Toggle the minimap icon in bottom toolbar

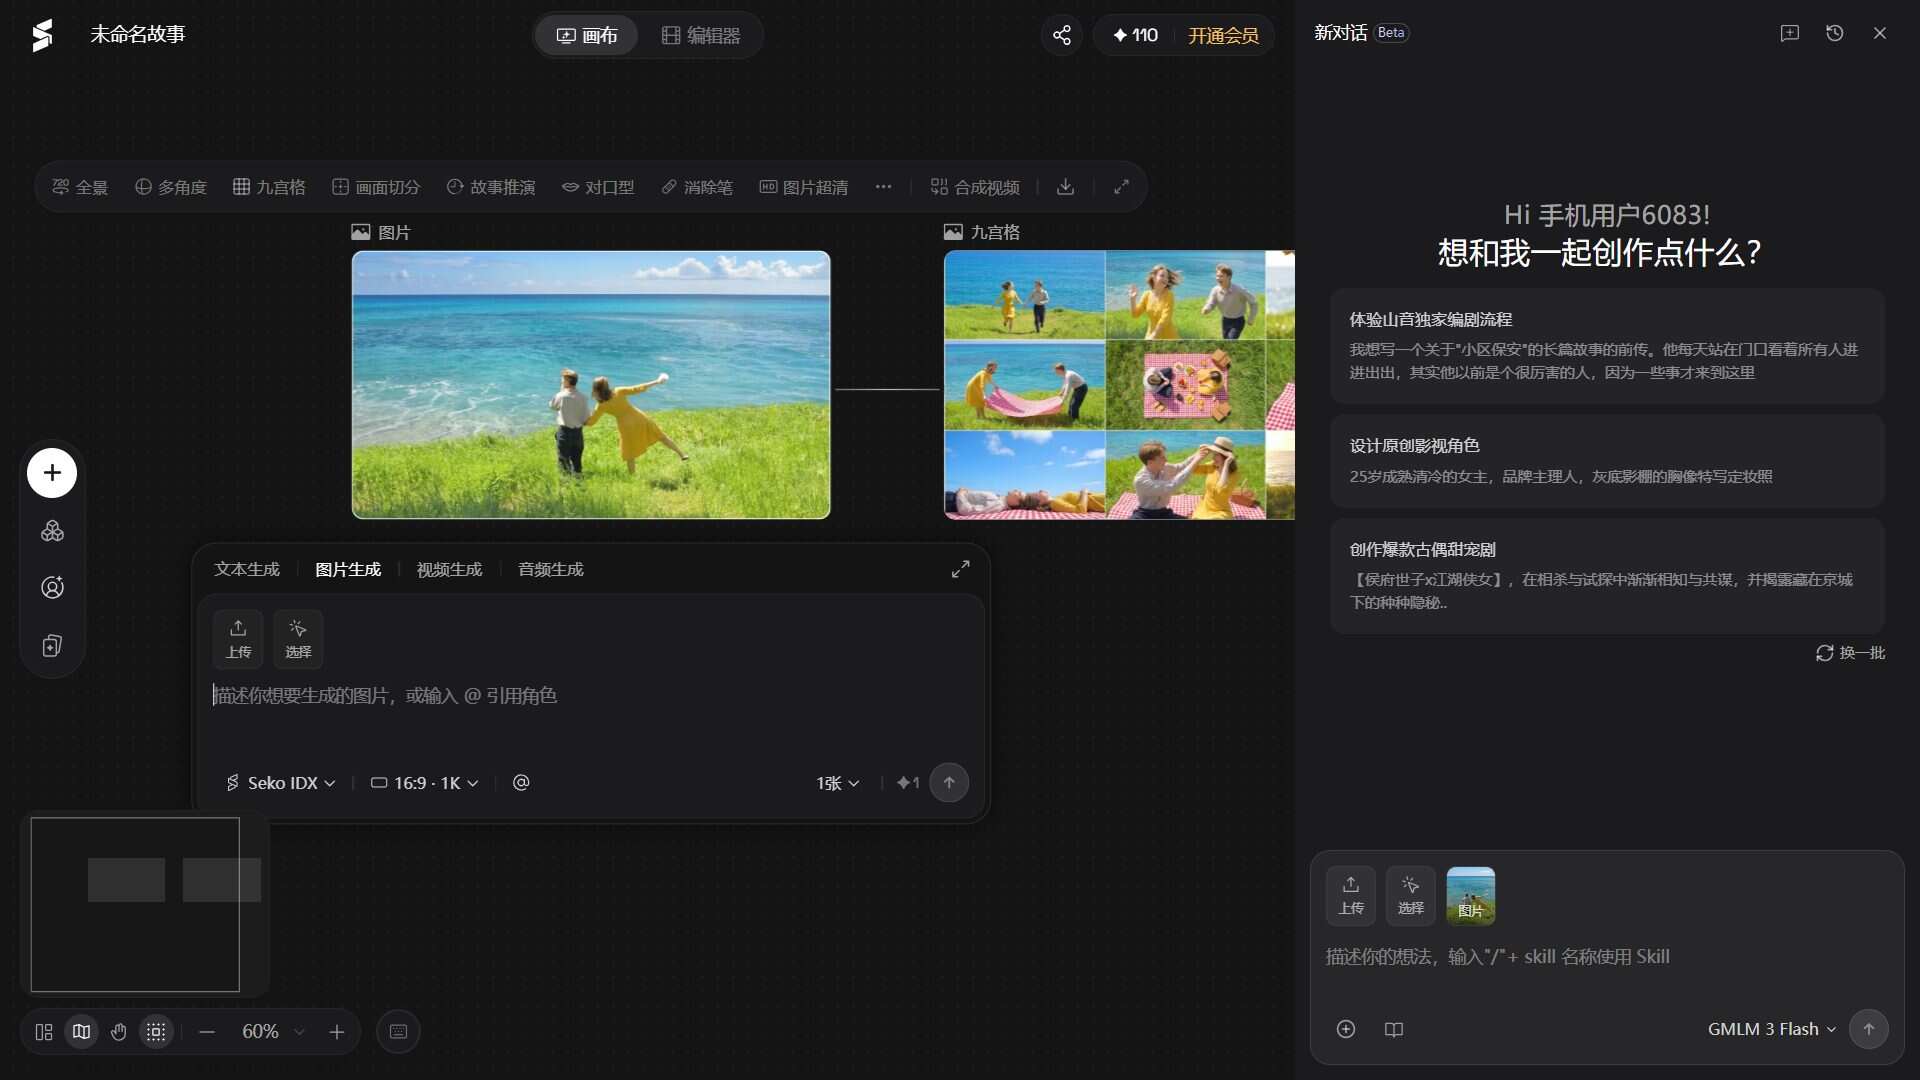pos(82,1032)
